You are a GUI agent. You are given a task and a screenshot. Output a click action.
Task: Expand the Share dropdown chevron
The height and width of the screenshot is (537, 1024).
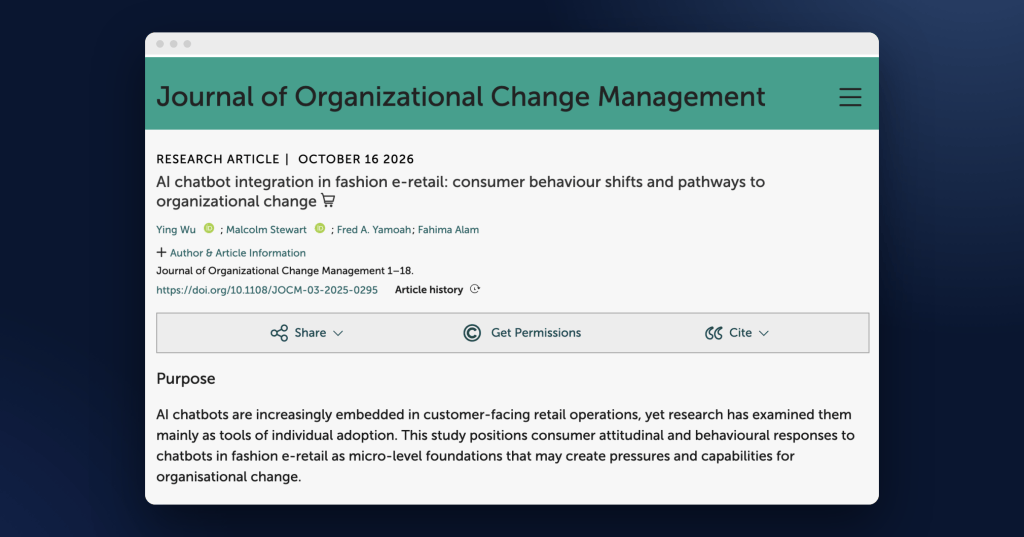click(x=338, y=333)
